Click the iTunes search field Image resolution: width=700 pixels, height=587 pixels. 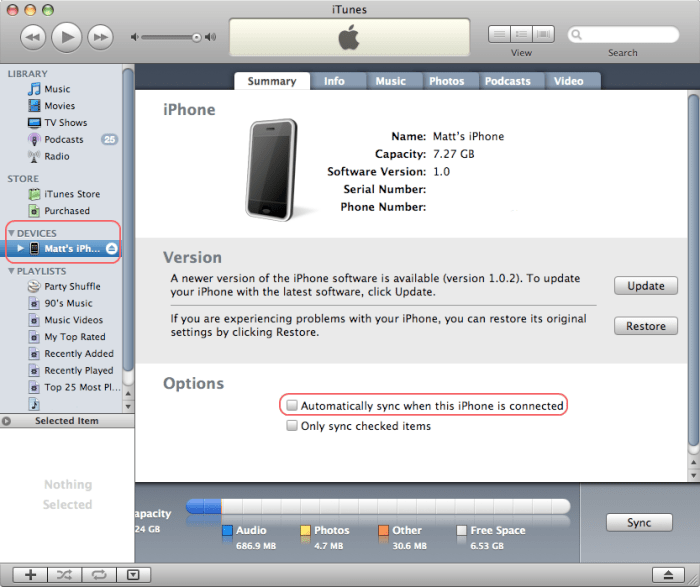623,35
